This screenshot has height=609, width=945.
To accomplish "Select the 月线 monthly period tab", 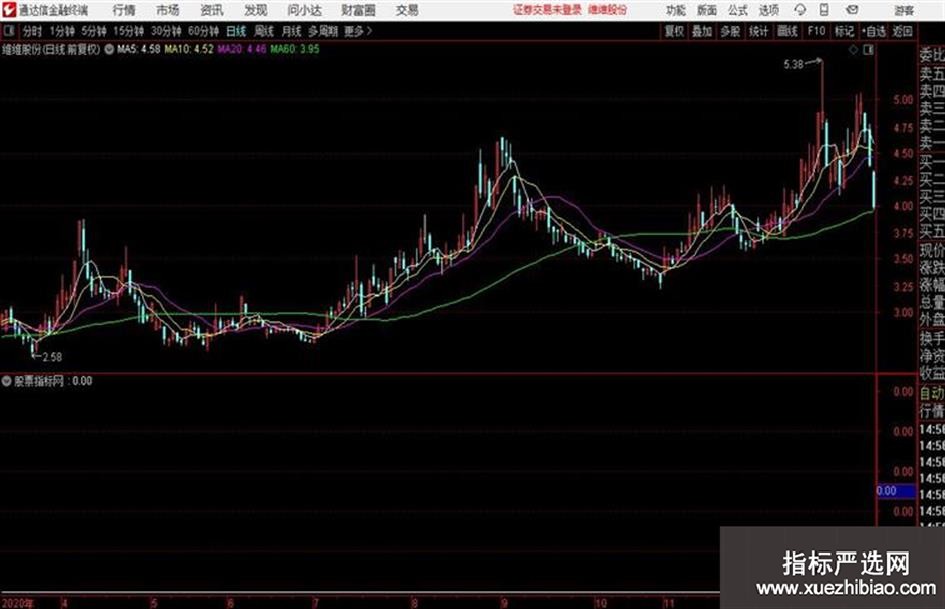I will point(292,31).
